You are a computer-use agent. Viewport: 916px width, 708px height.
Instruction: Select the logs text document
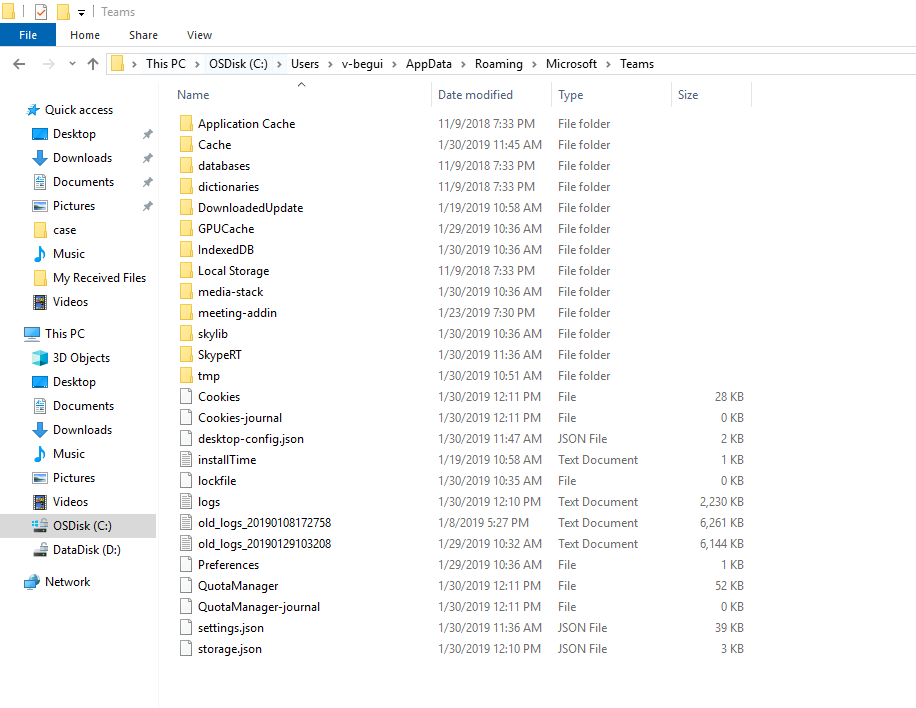[209, 502]
